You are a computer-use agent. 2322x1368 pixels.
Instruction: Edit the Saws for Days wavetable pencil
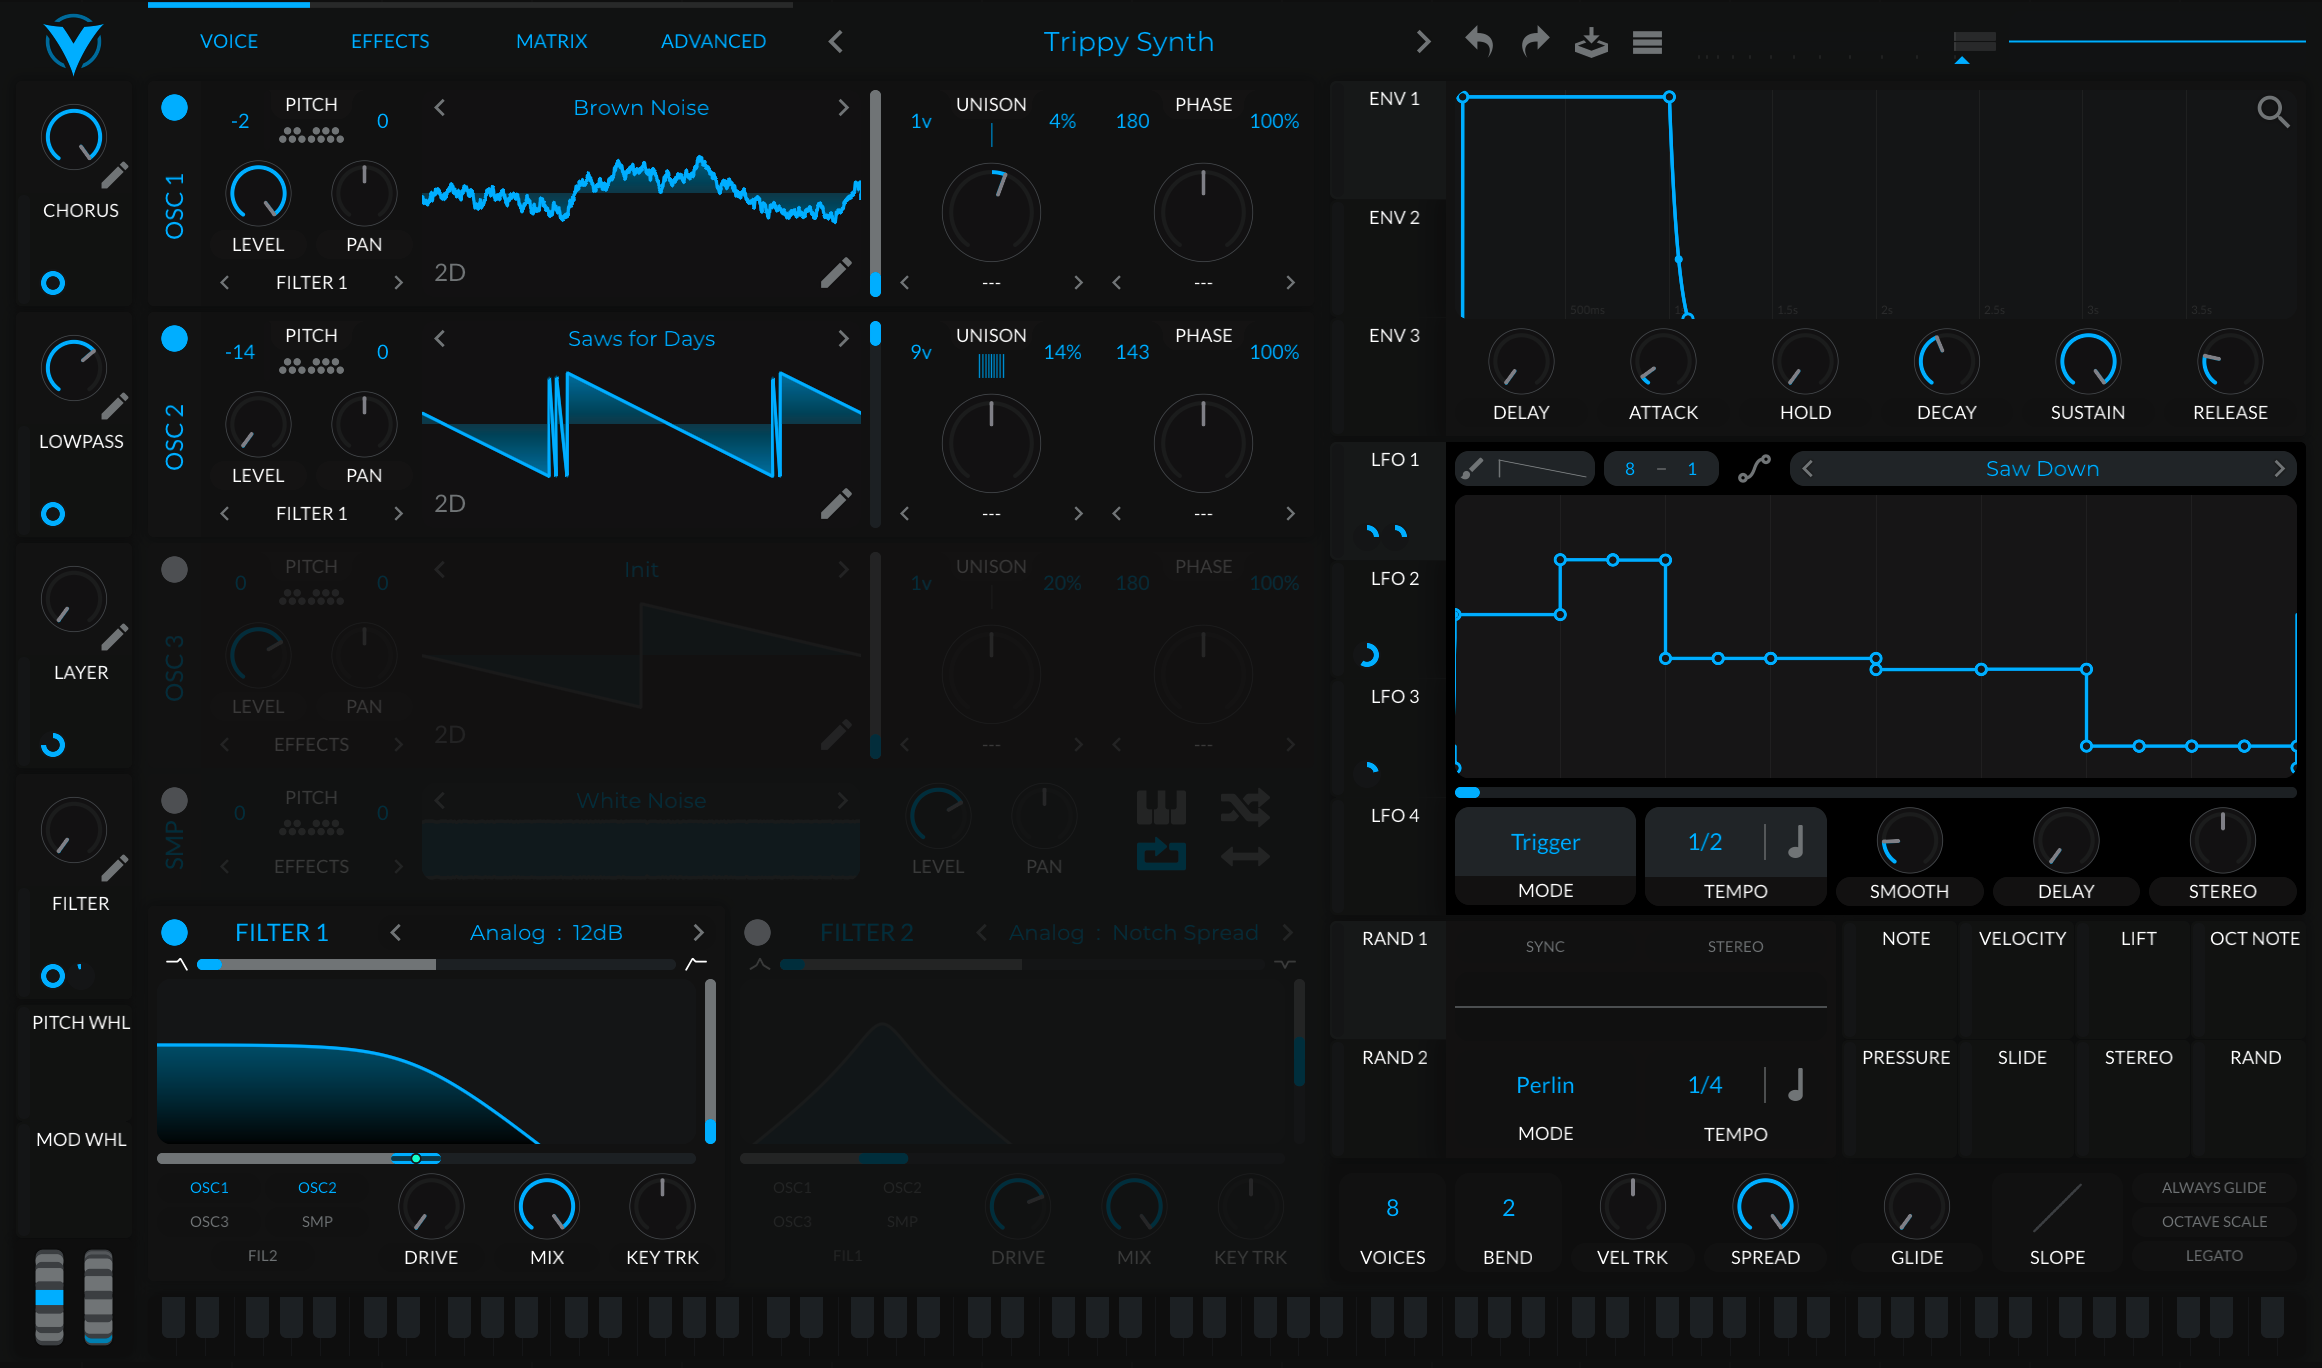click(836, 504)
